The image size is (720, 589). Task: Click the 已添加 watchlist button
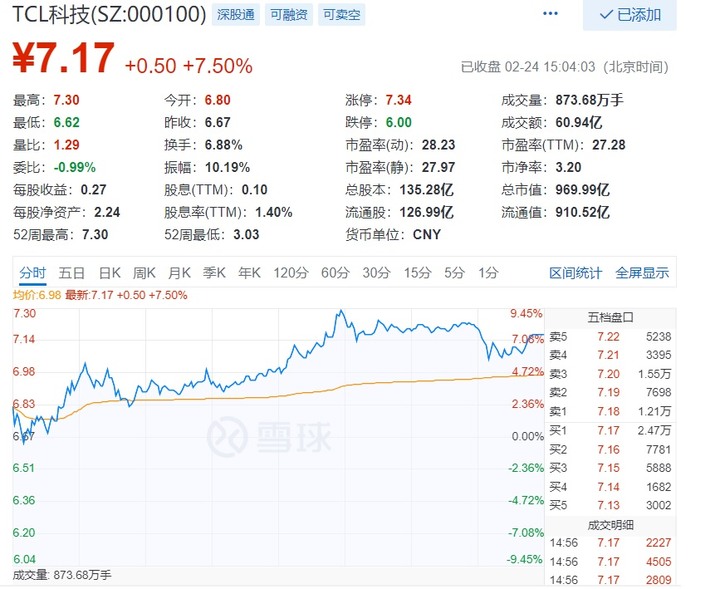point(630,15)
